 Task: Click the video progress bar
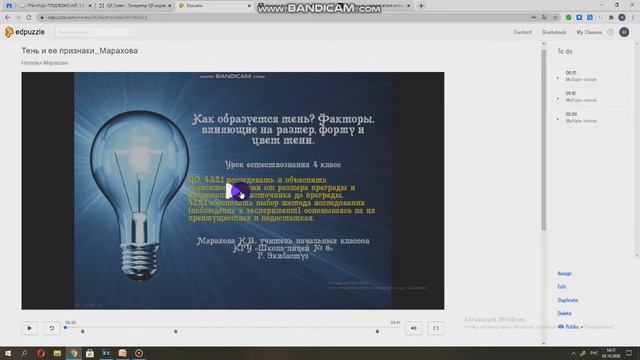(233, 327)
